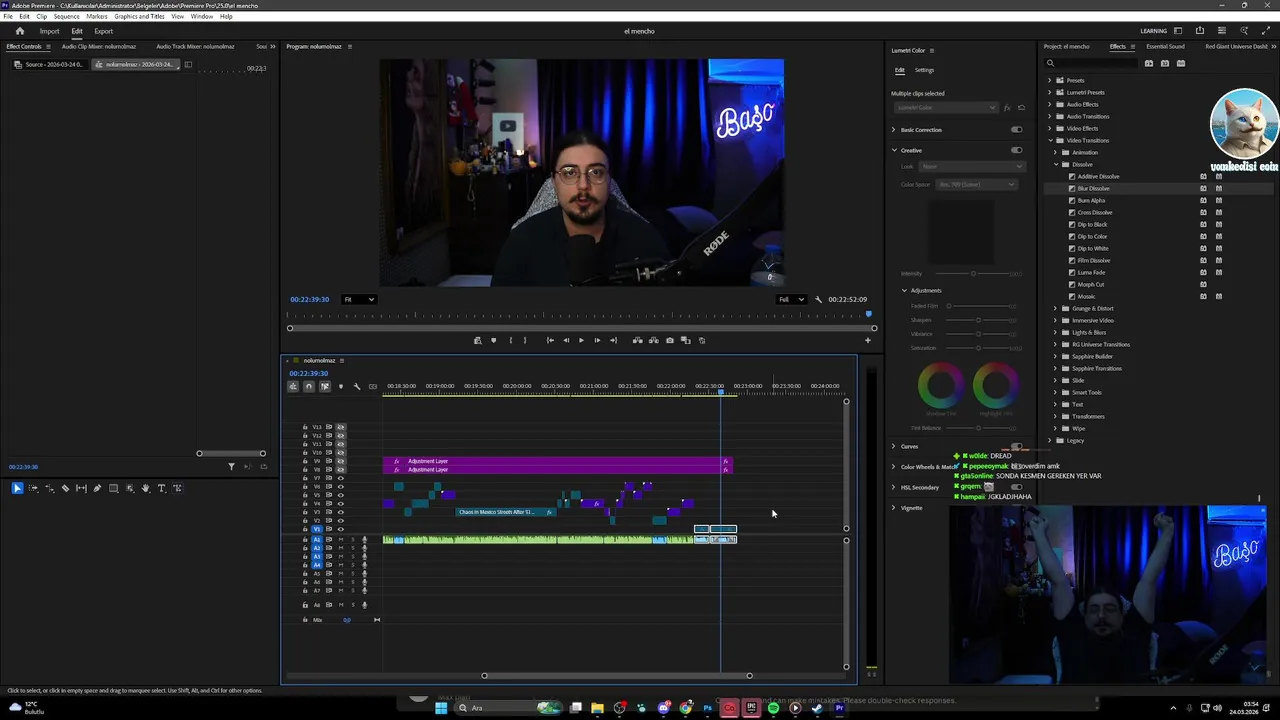
Task: Expand the Basic Correction section
Action: [x=894, y=130]
